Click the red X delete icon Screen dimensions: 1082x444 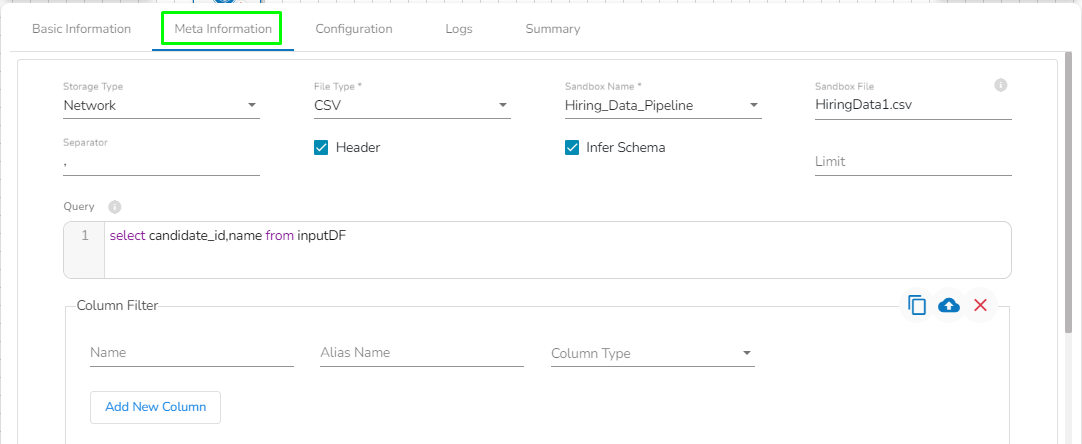(980, 305)
